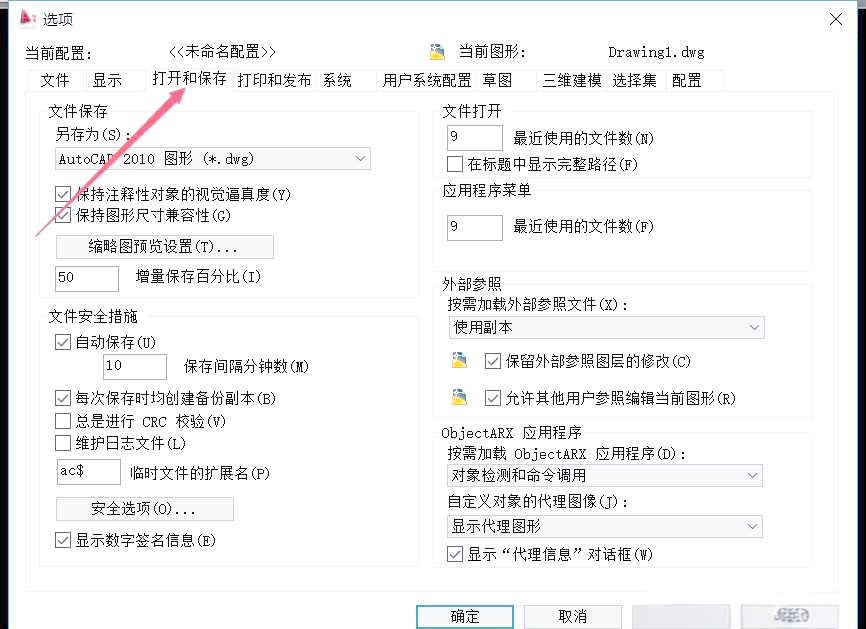The image size is (866, 629).
Task: Uncheck 每次保存时均创建备份副本
Action: [62, 398]
